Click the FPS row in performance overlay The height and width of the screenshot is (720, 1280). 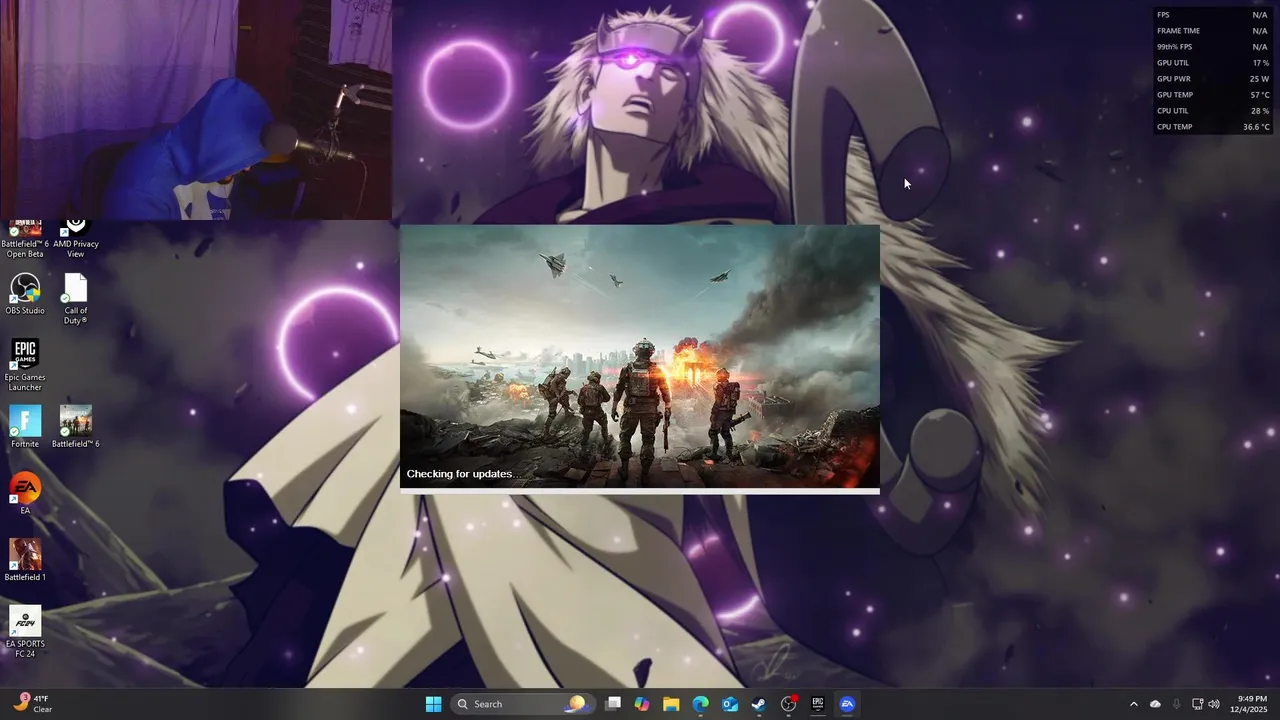pos(1213,15)
